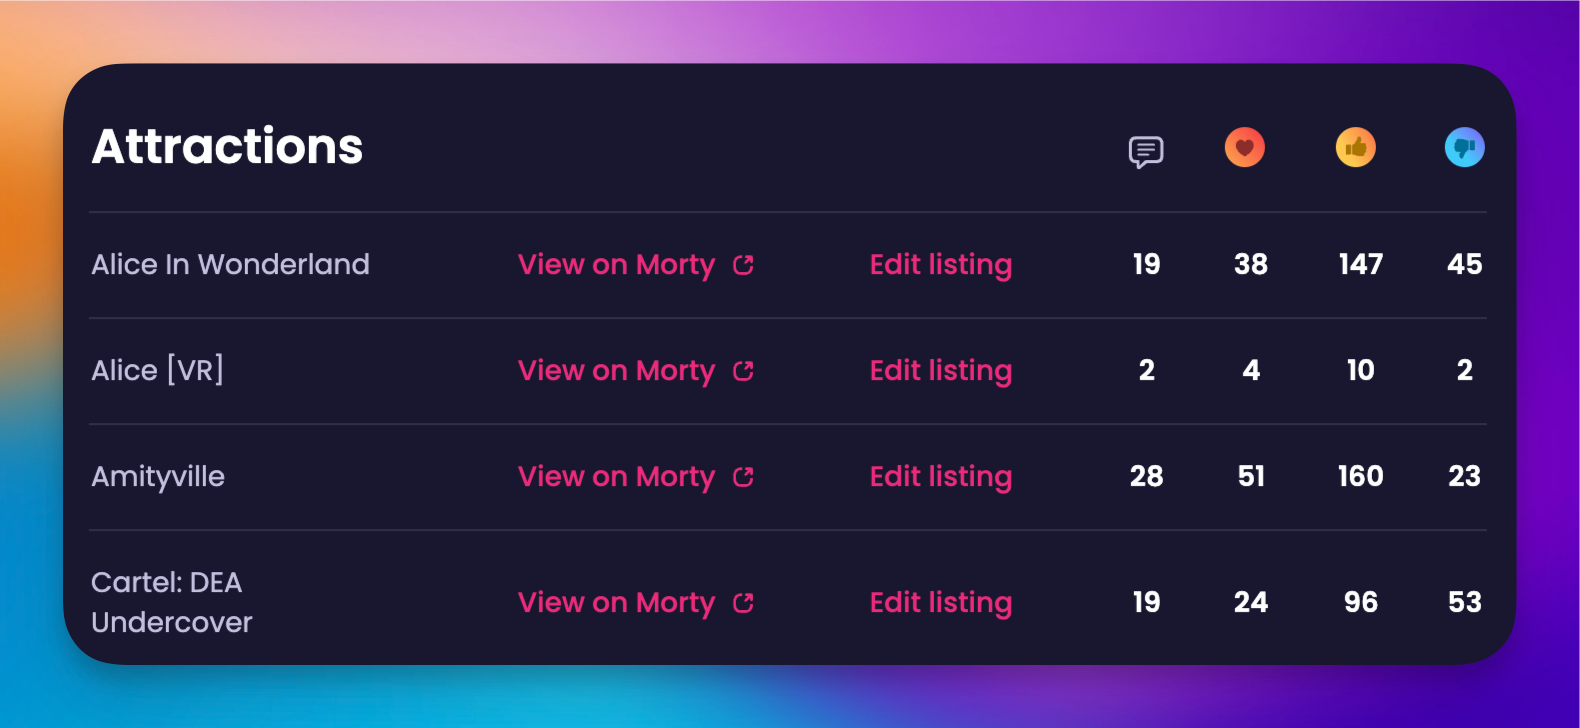Click the yellow thumbs-up icon
Screen dimensions: 1580x728
[x=1356, y=148]
